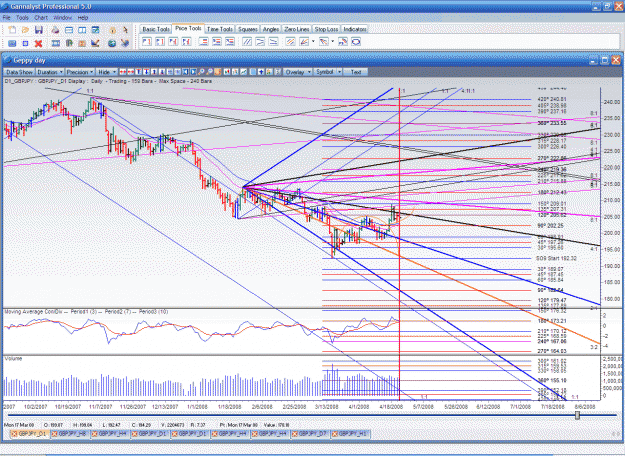Click the blue up-arrow icon in chart toolbar
This screenshot has width=625, height=456.
tap(261, 72)
